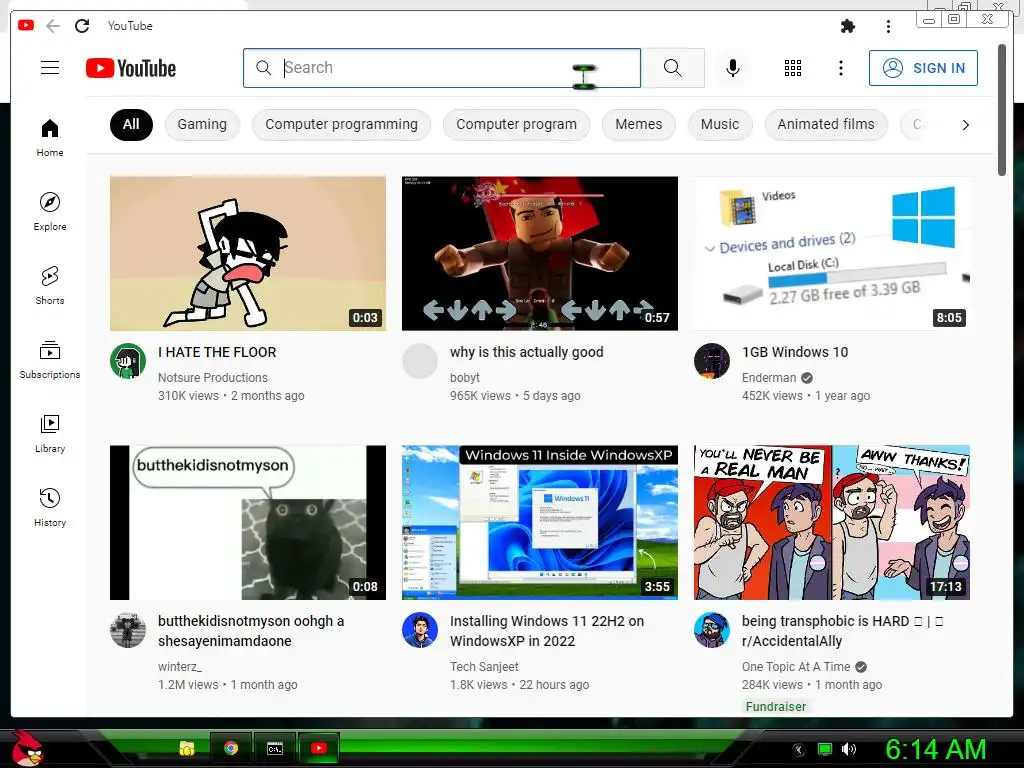Open the Tech Sanjeet channel name
1024x768 pixels.
point(484,667)
